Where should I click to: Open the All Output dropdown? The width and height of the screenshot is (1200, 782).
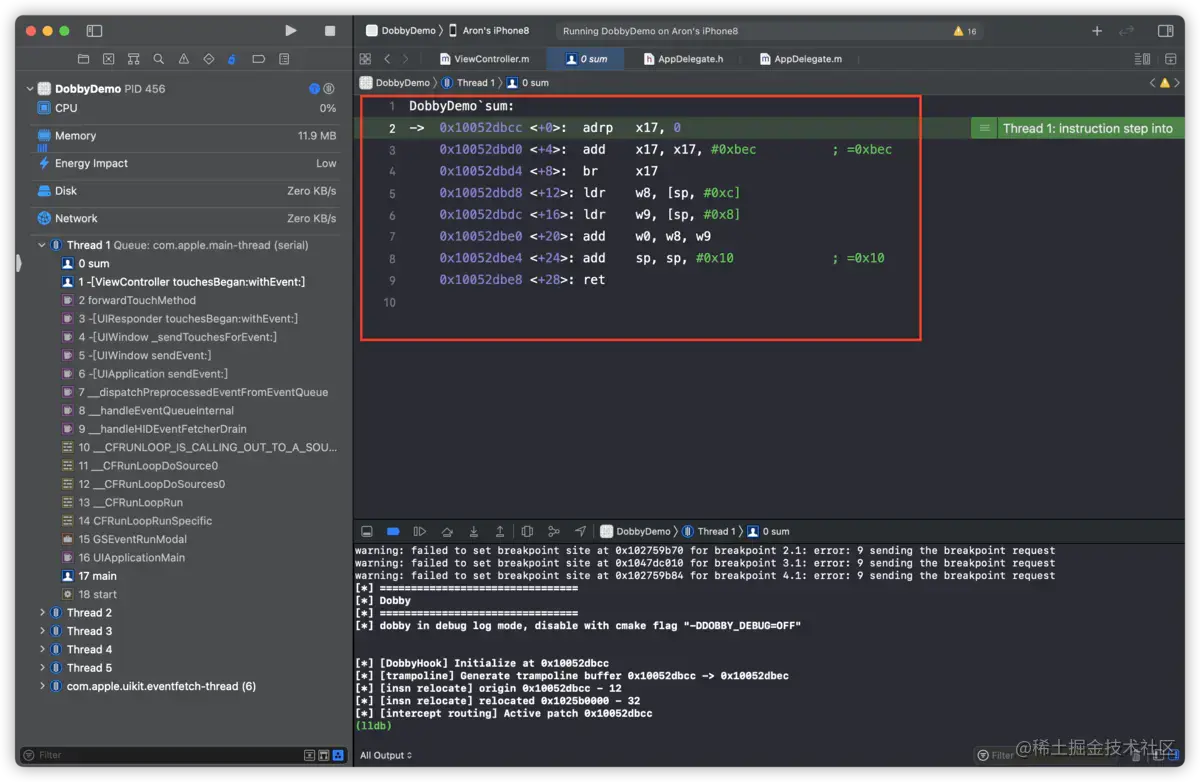pyautogui.click(x=386, y=755)
